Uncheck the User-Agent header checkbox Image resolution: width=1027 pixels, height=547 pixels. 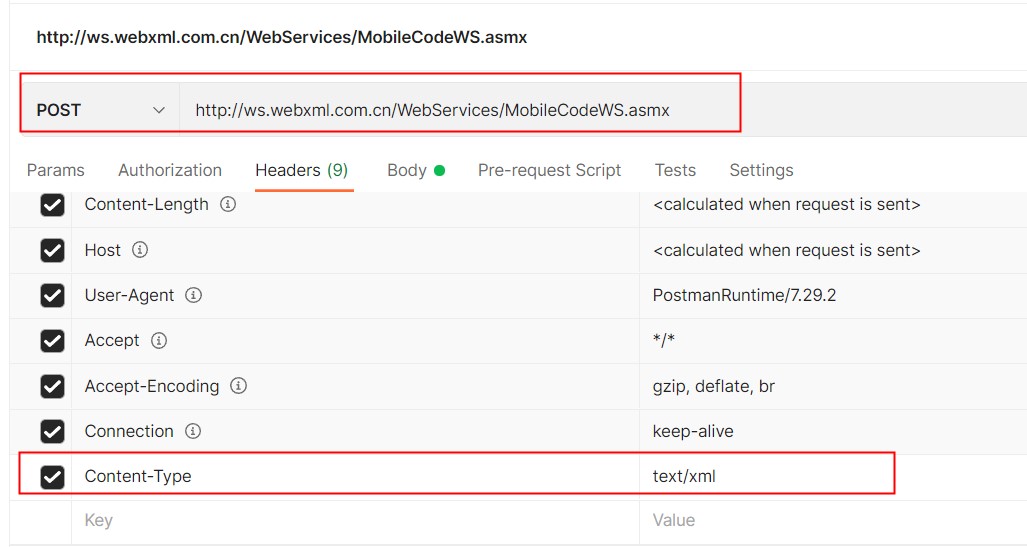point(52,296)
